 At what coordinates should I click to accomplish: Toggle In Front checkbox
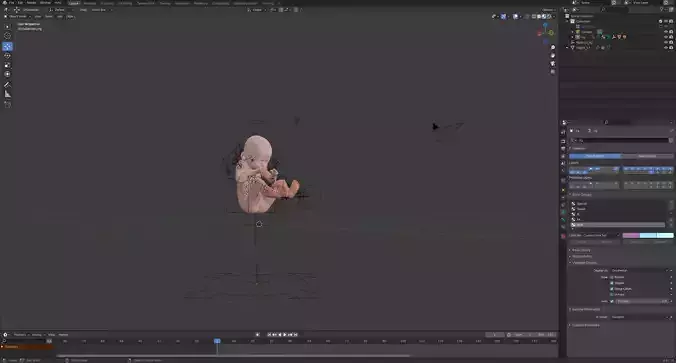612,294
